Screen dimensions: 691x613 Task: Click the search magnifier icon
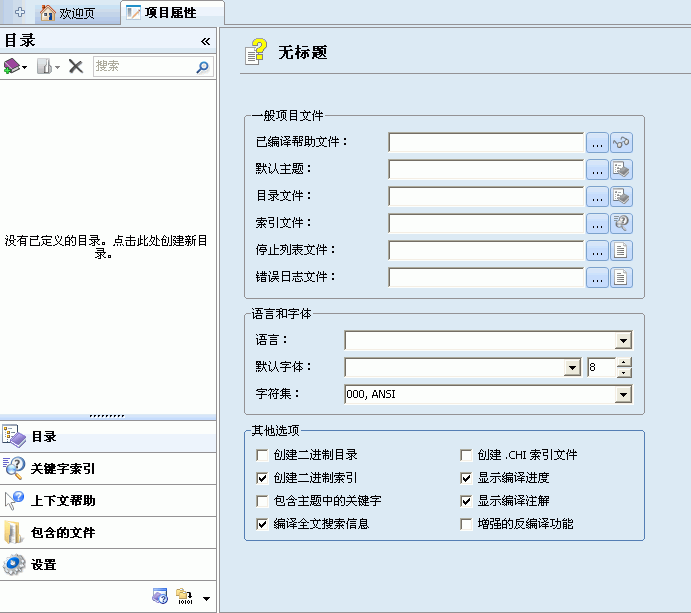[x=203, y=67]
